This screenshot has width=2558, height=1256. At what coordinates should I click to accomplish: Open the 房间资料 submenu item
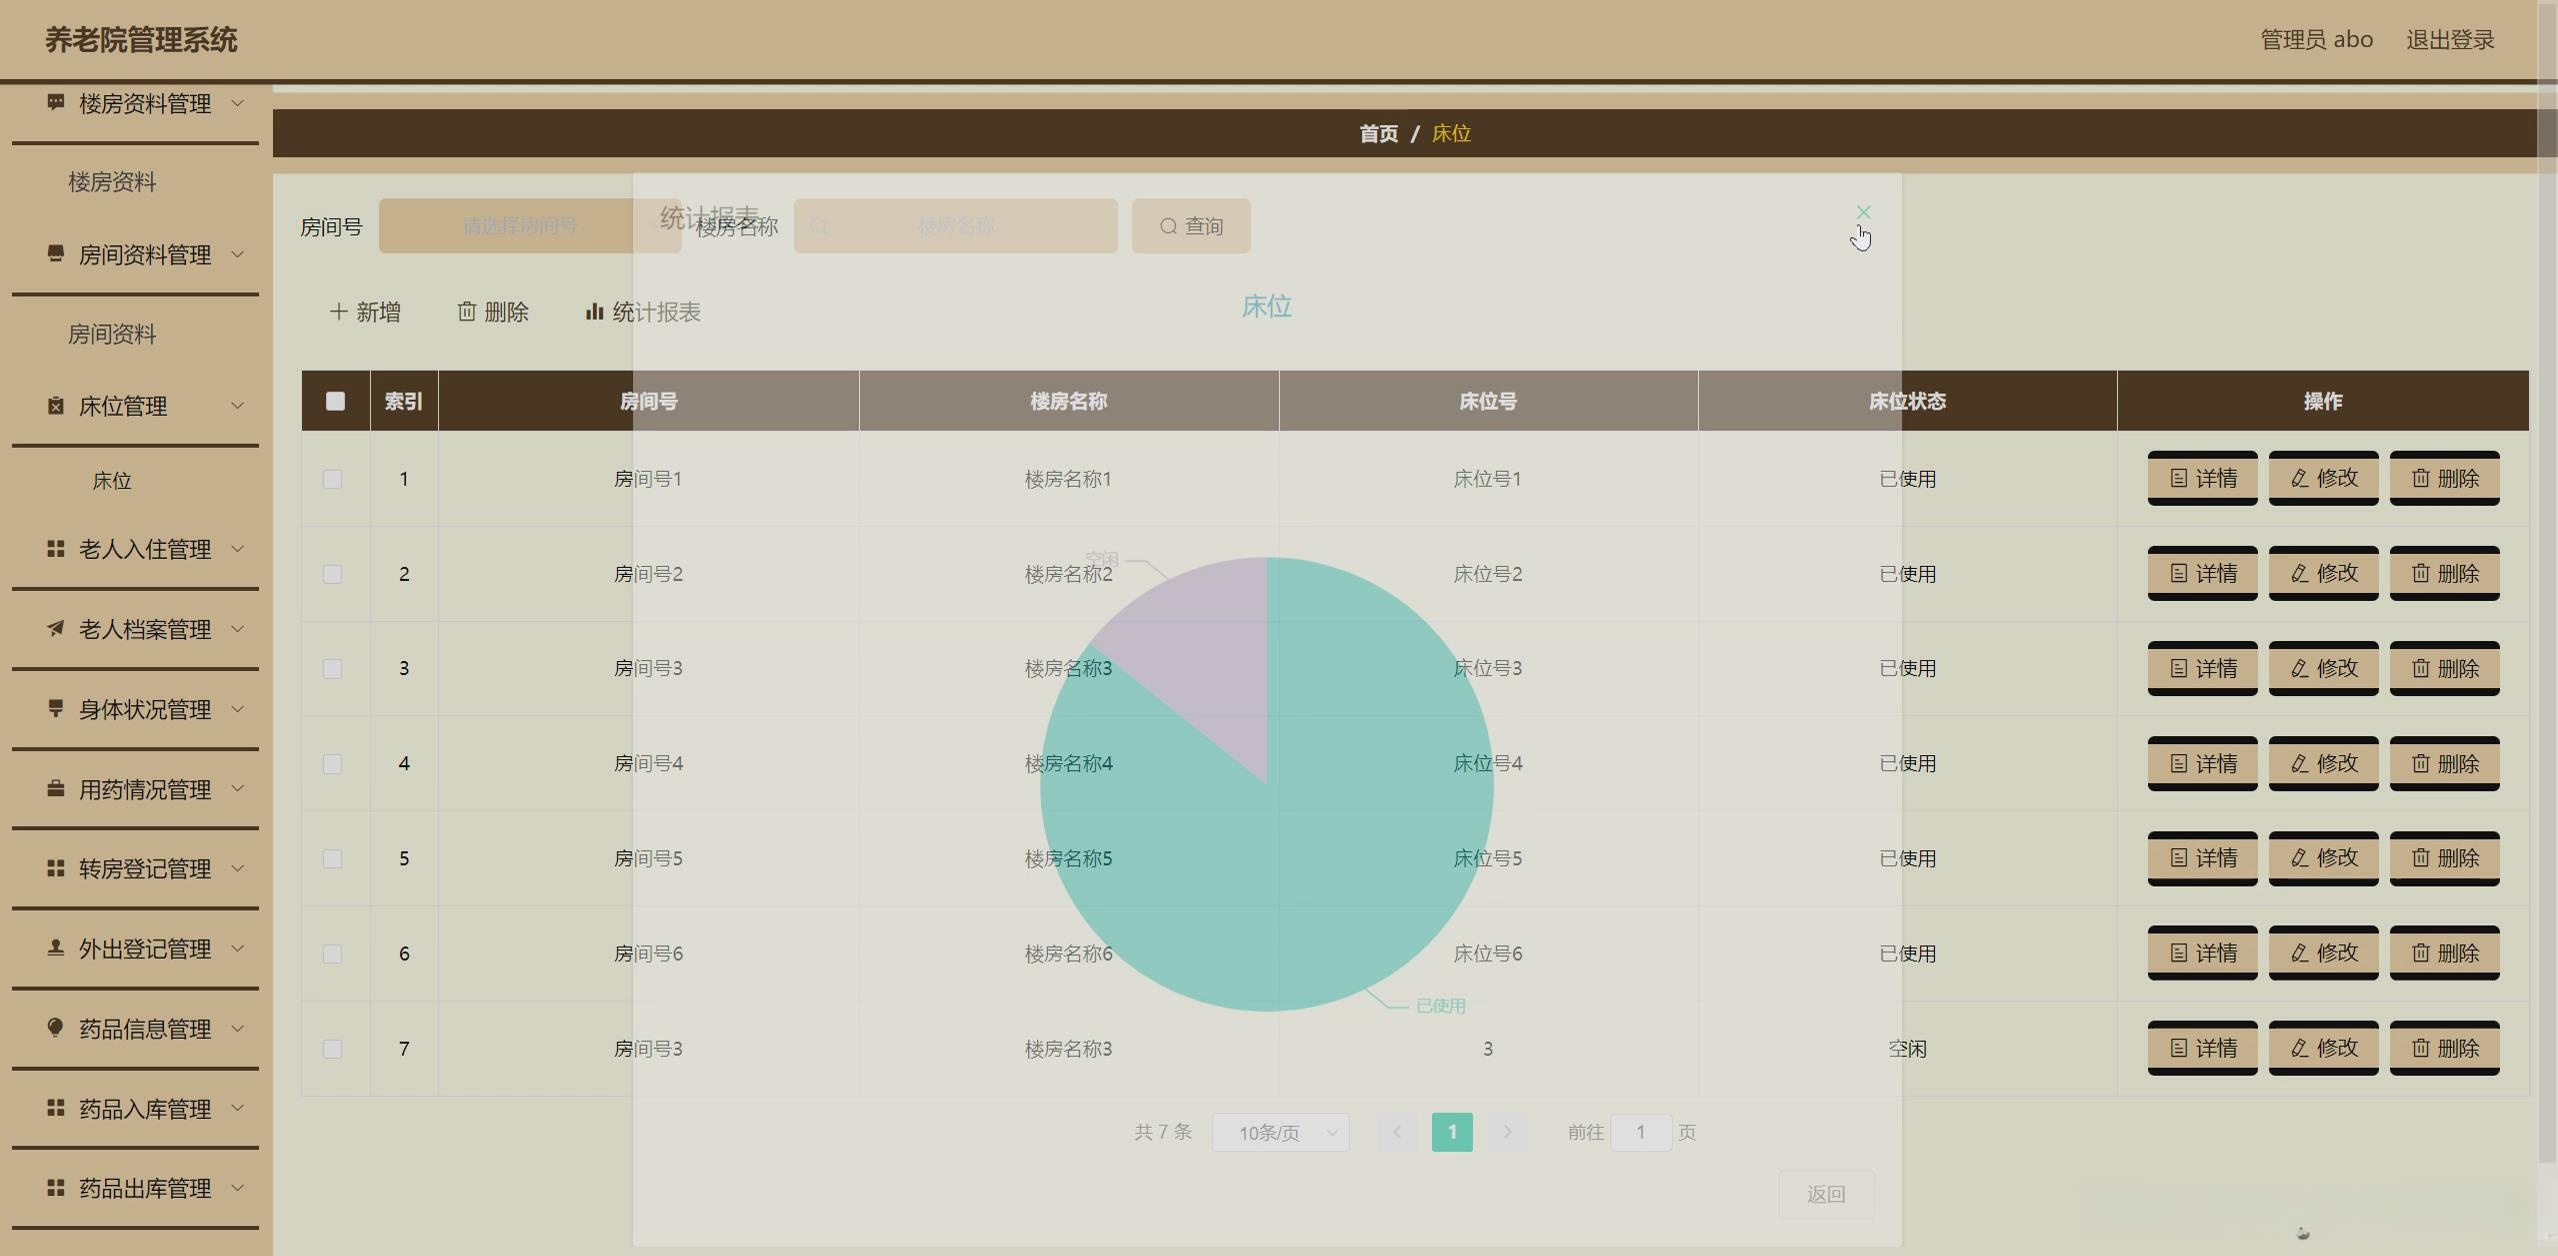click(x=112, y=334)
